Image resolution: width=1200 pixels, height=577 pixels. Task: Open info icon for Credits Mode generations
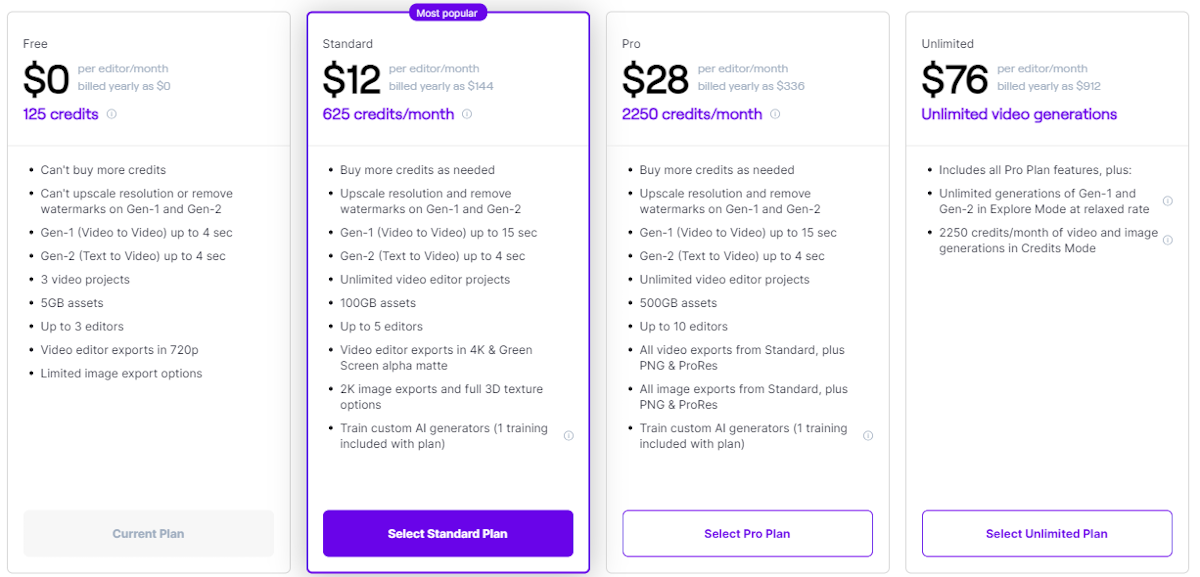click(1167, 240)
